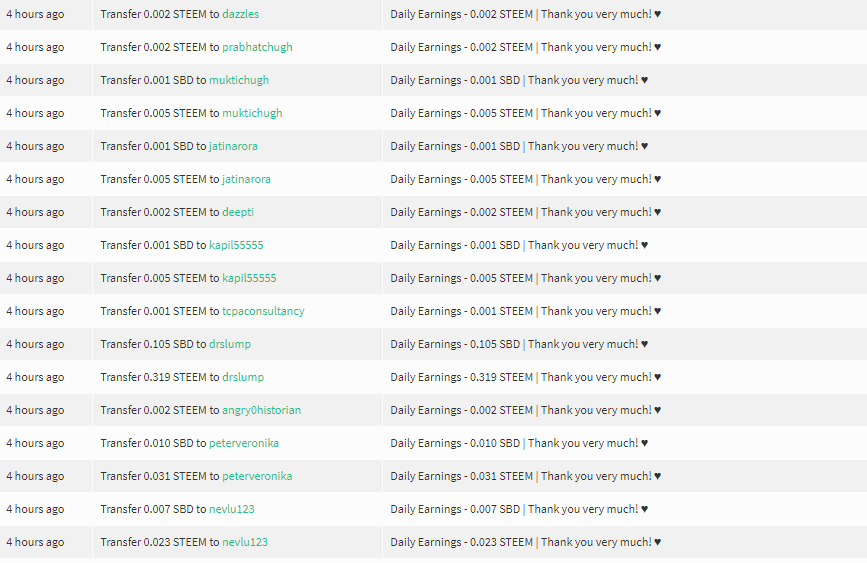Image resolution: width=867 pixels, height=563 pixels.
Task: Click 'Transfer 0.319 STEEM to' text
Action: pyautogui.click(x=160, y=377)
